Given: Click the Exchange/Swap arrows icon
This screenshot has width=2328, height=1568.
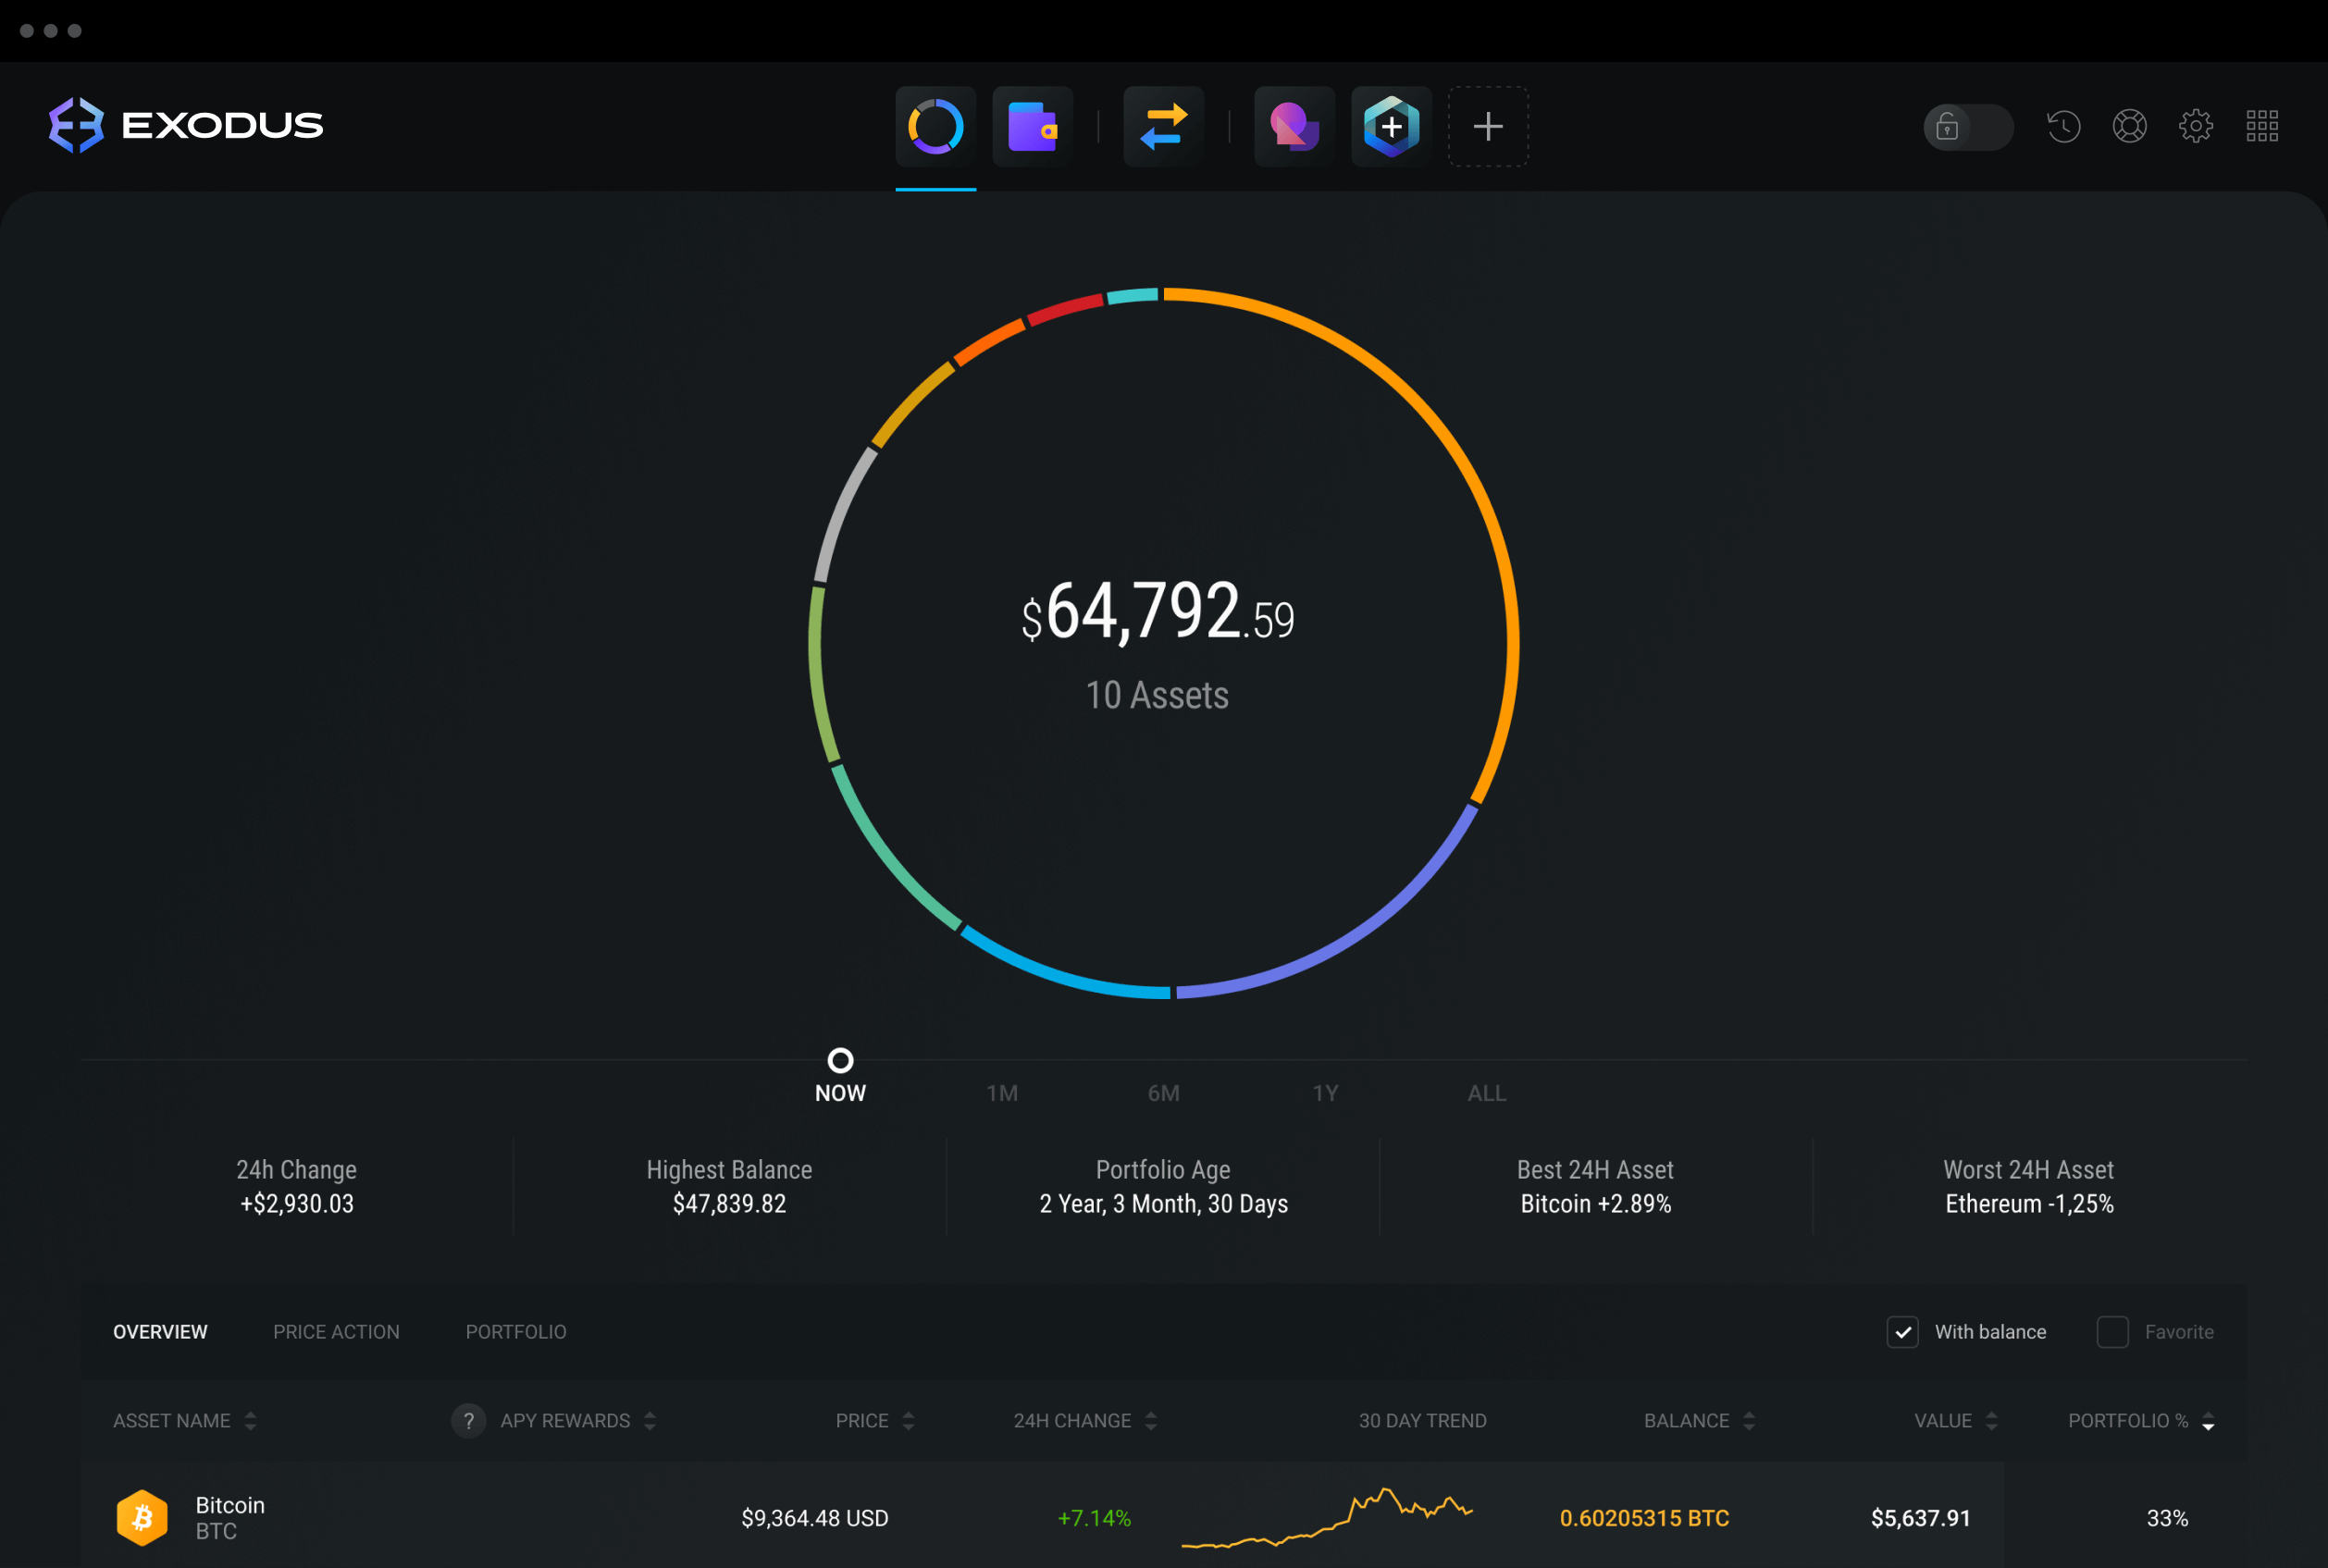Looking at the screenshot, I should point(1164,124).
